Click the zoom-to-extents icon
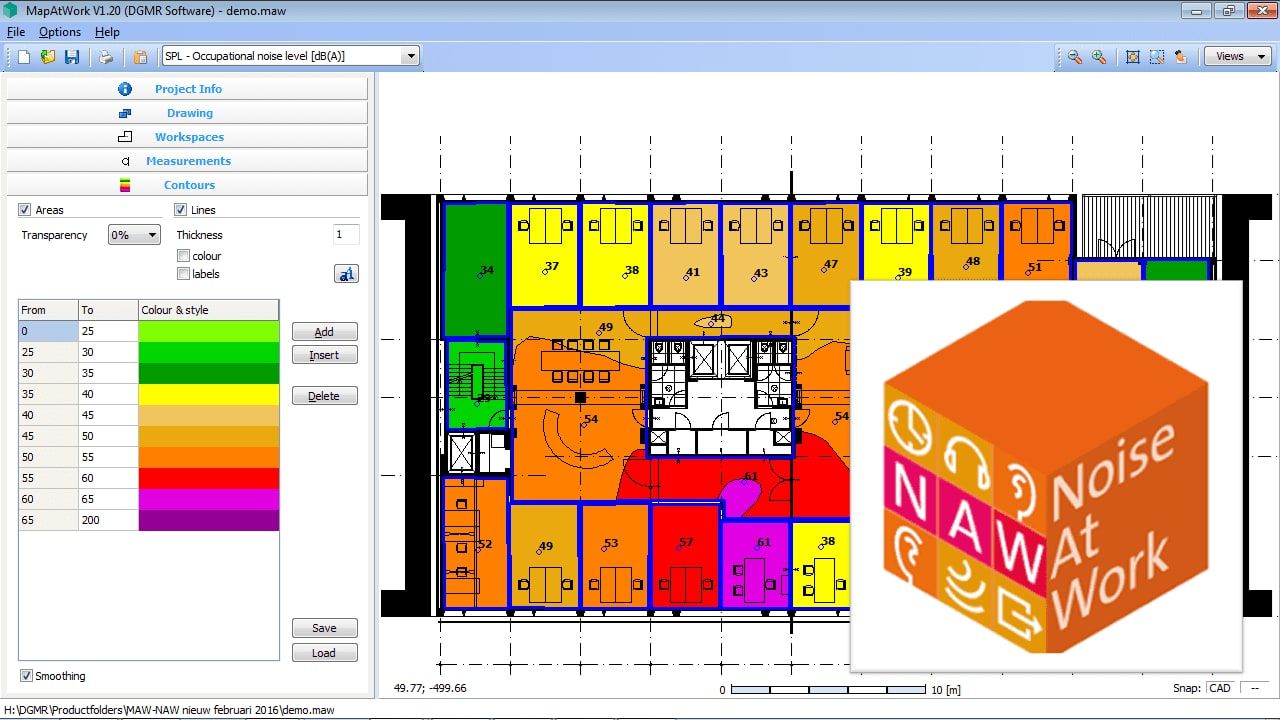1280x720 pixels. click(x=1133, y=57)
